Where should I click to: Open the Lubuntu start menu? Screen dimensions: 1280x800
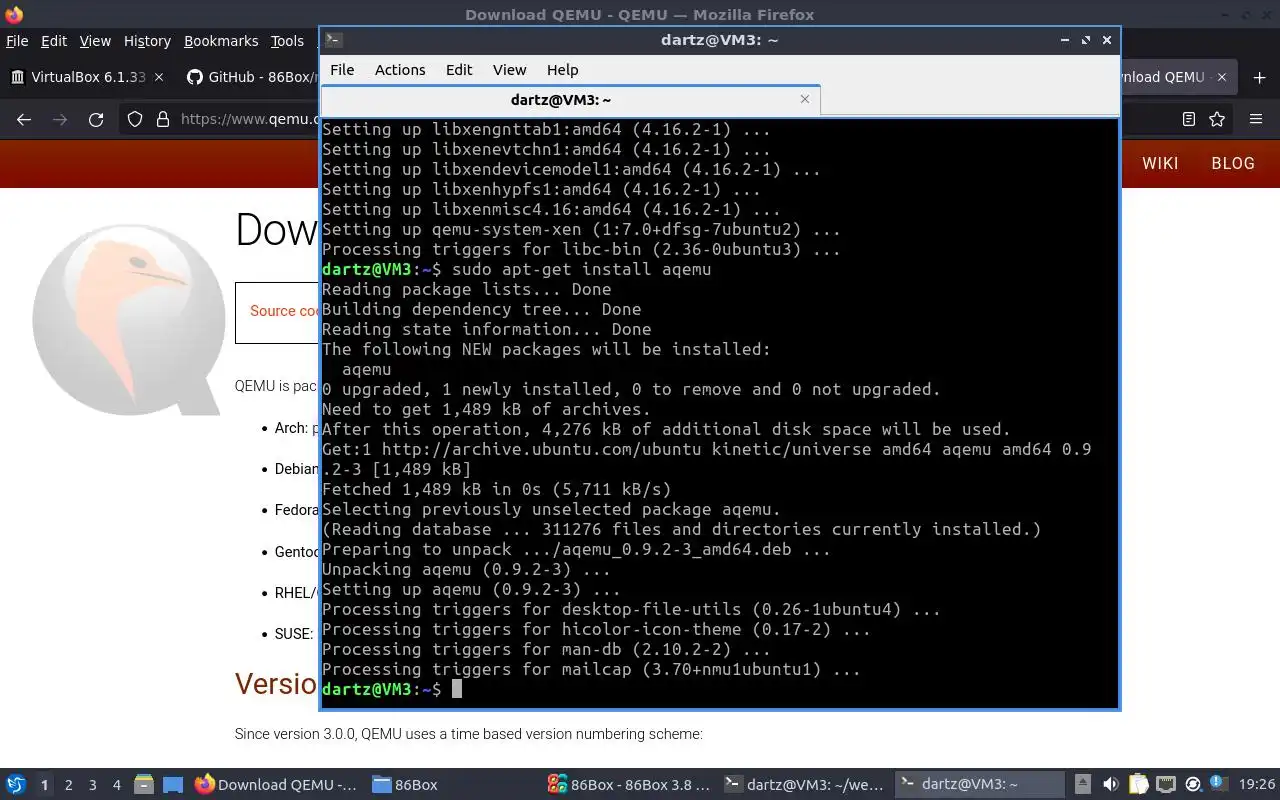point(16,785)
